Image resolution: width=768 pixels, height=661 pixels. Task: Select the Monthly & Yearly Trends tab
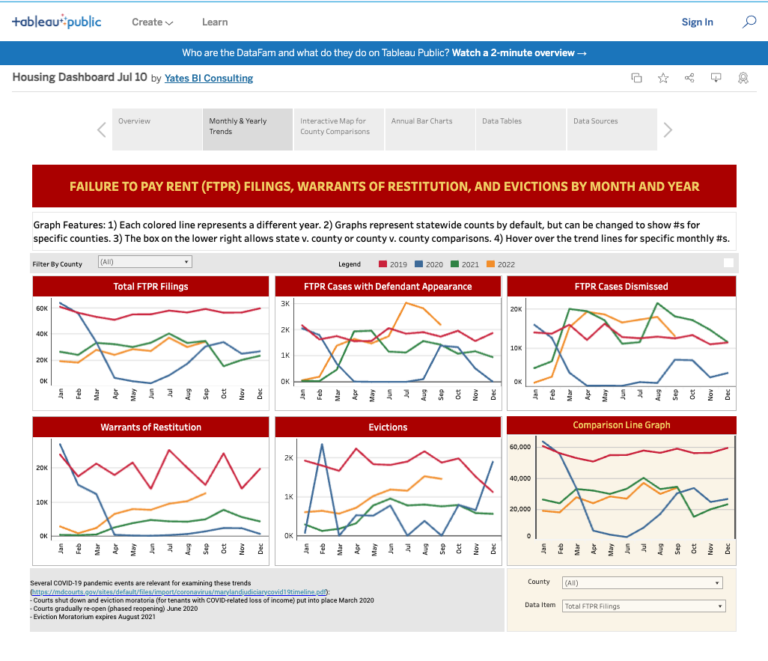[248, 129]
